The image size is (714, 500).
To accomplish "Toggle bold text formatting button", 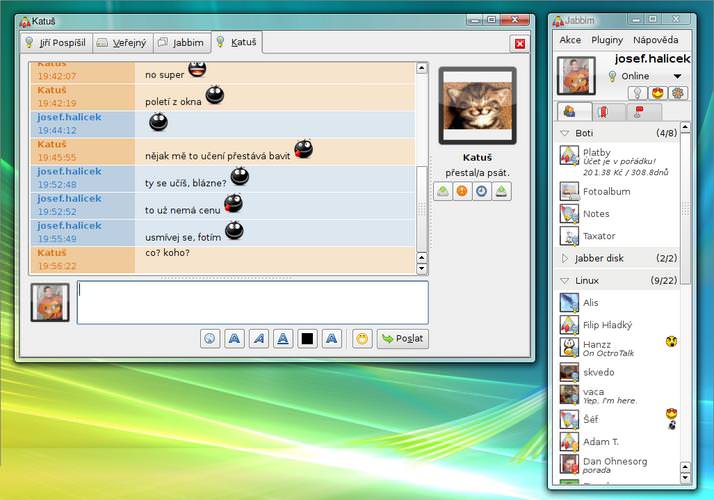I will click(x=235, y=339).
